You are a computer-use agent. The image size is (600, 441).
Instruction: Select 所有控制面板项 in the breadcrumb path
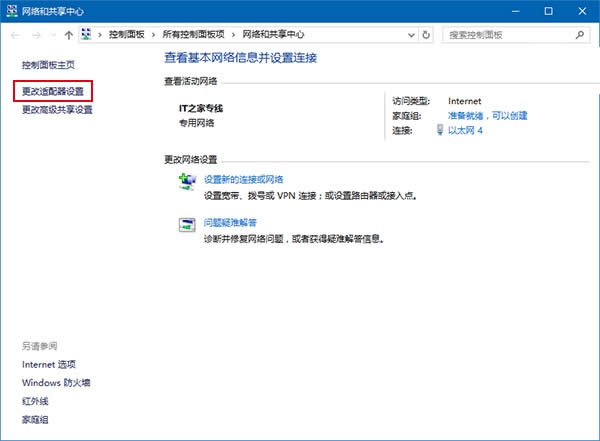pyautogui.click(x=192, y=35)
